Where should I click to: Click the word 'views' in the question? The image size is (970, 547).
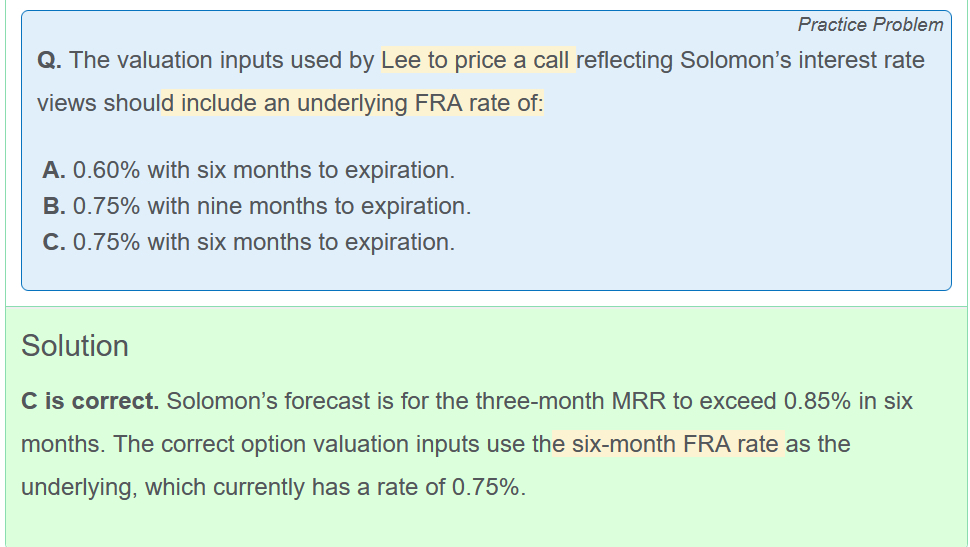[66, 103]
